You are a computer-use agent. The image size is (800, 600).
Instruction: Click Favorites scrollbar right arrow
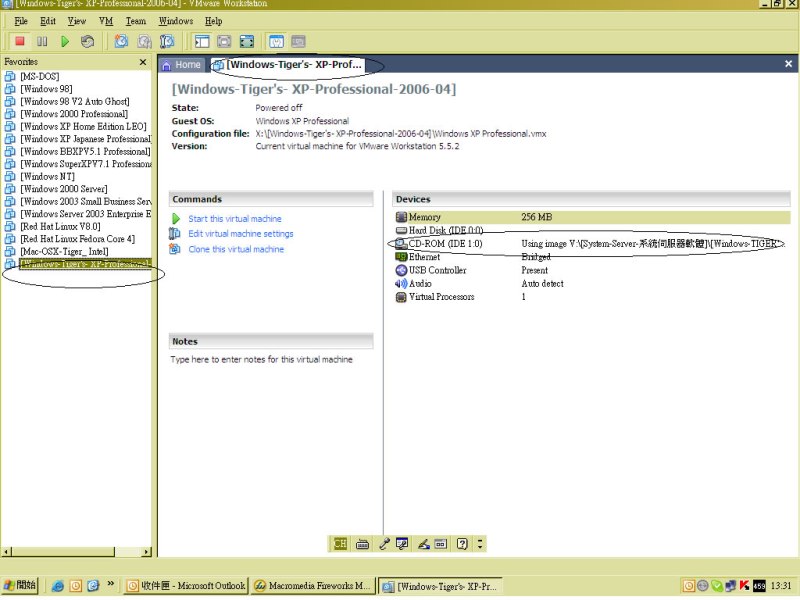click(147, 552)
